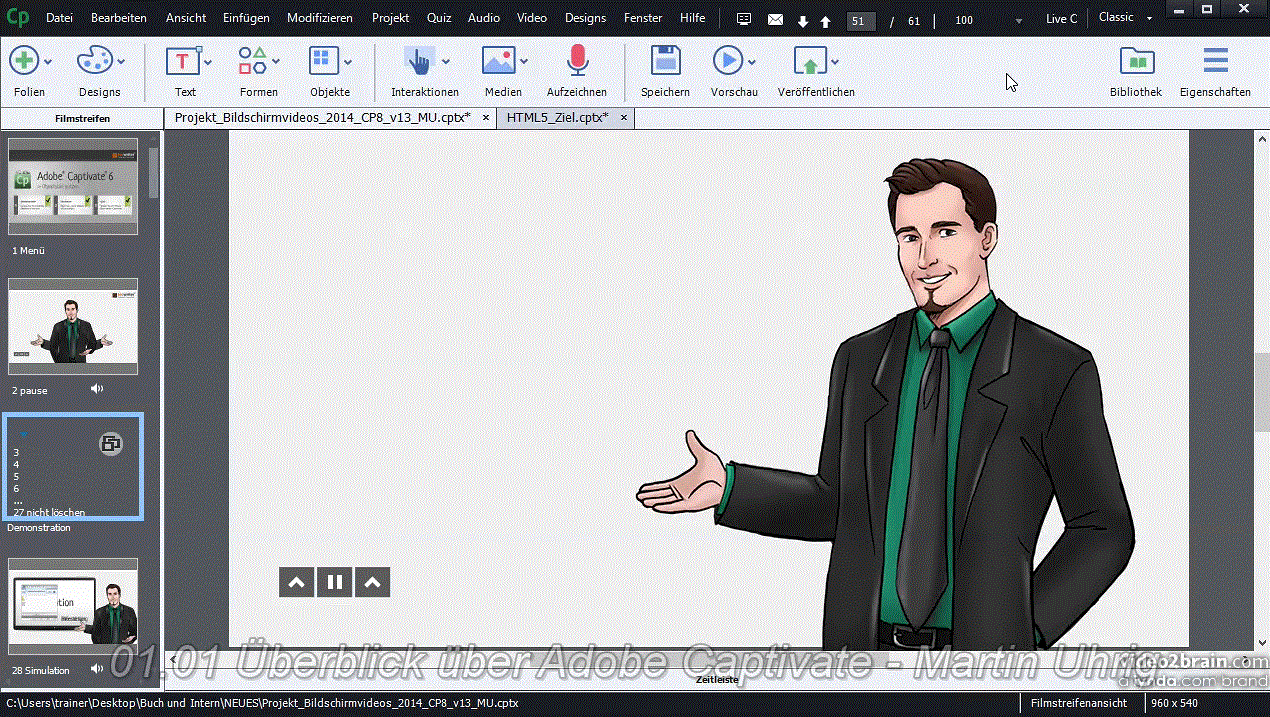Open the Projekt menu
1270x717 pixels.
(391, 18)
